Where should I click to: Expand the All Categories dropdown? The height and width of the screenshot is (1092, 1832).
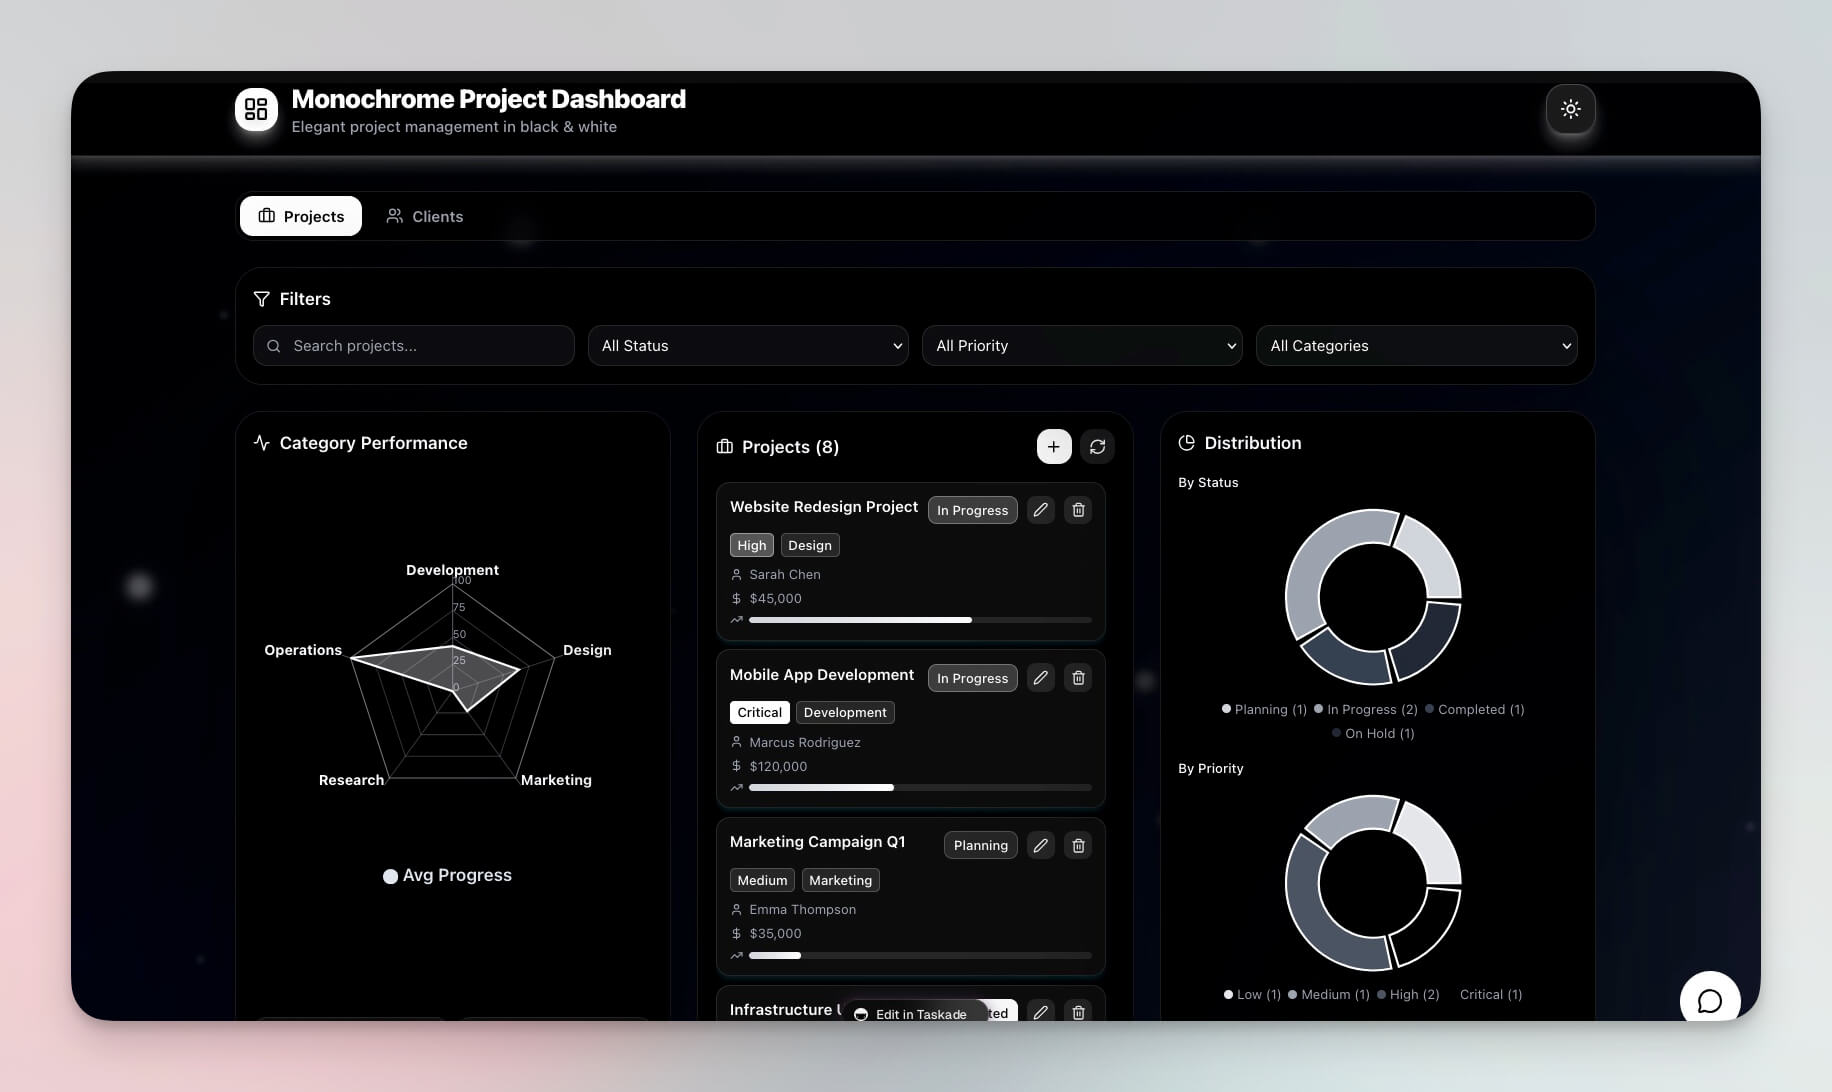click(x=1416, y=345)
